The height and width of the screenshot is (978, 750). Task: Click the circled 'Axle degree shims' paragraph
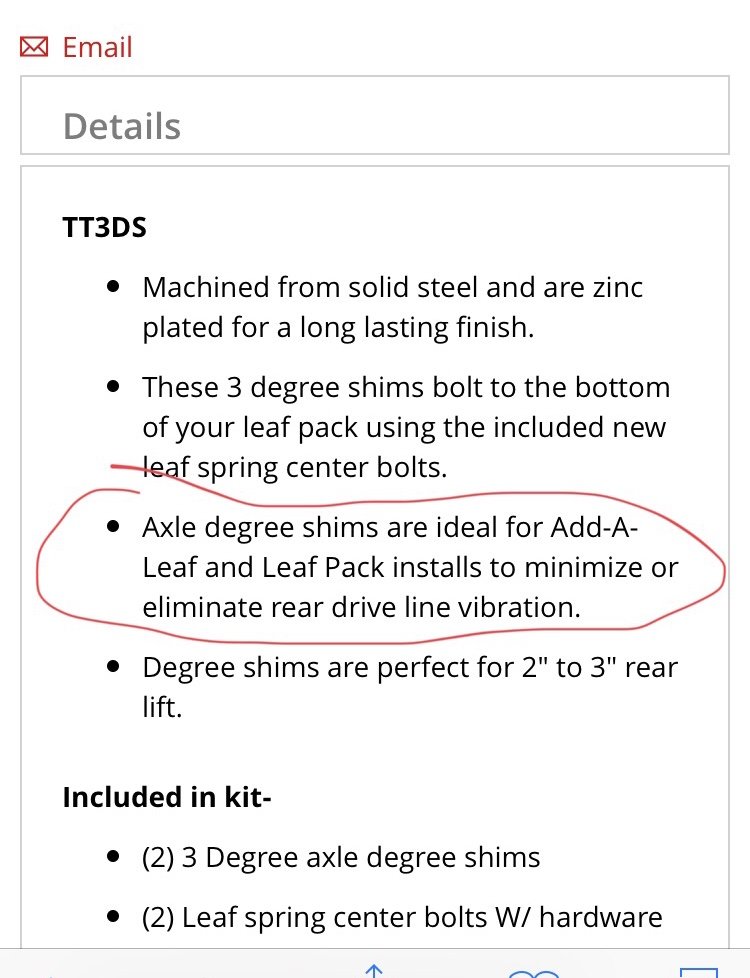(410, 567)
